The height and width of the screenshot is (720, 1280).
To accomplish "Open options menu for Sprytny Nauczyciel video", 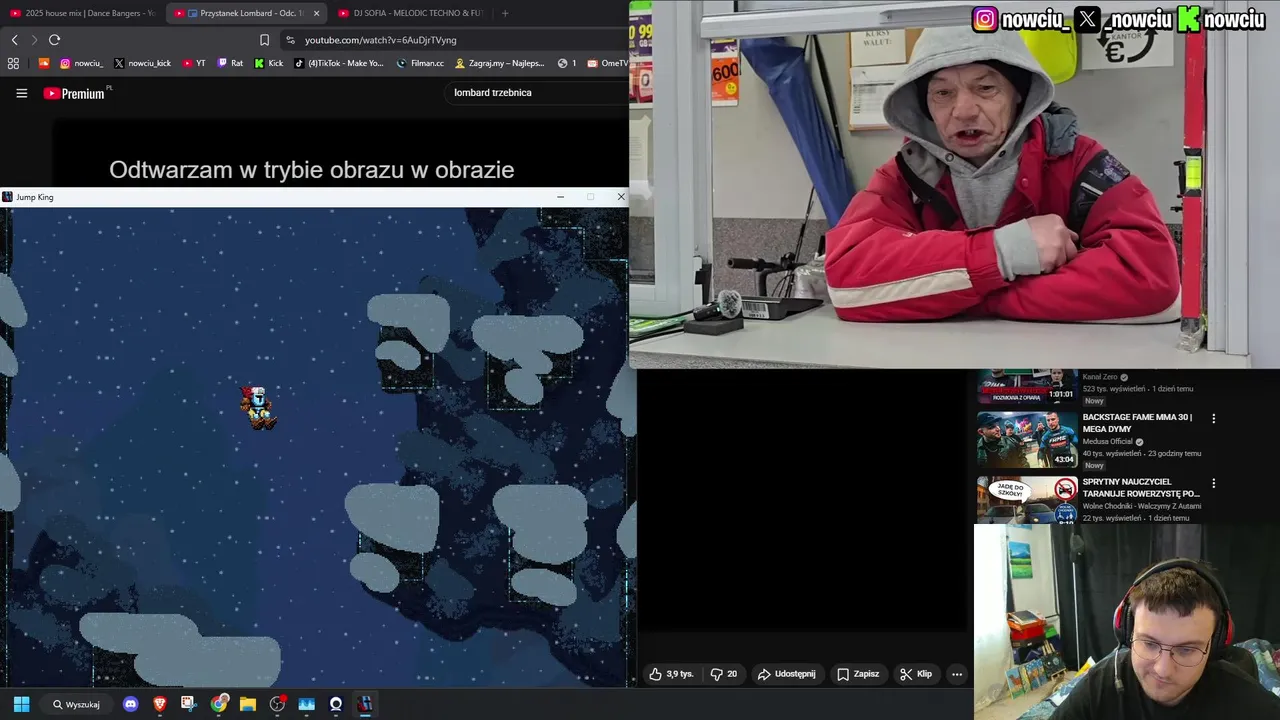I will point(1214,483).
